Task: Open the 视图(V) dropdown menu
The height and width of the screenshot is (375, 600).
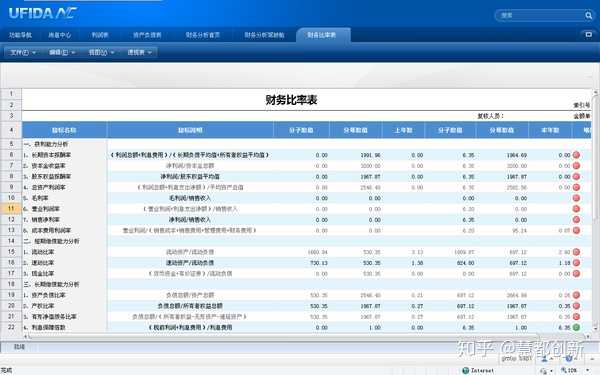Action: point(101,52)
